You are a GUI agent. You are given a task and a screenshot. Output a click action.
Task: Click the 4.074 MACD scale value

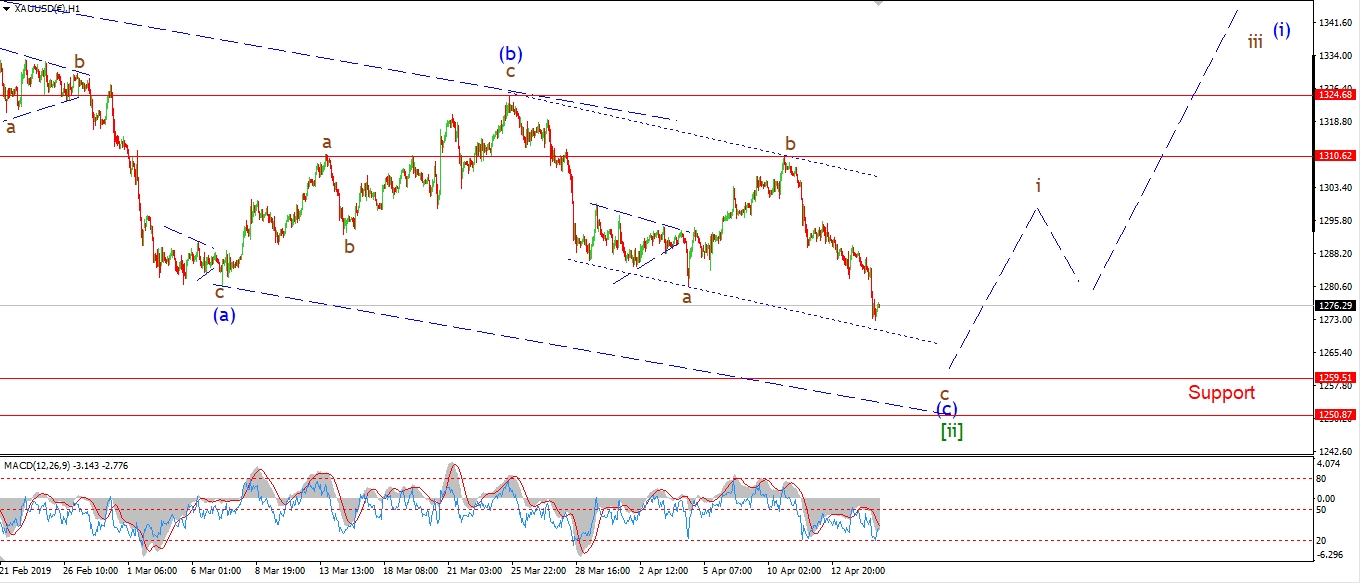point(1331,464)
